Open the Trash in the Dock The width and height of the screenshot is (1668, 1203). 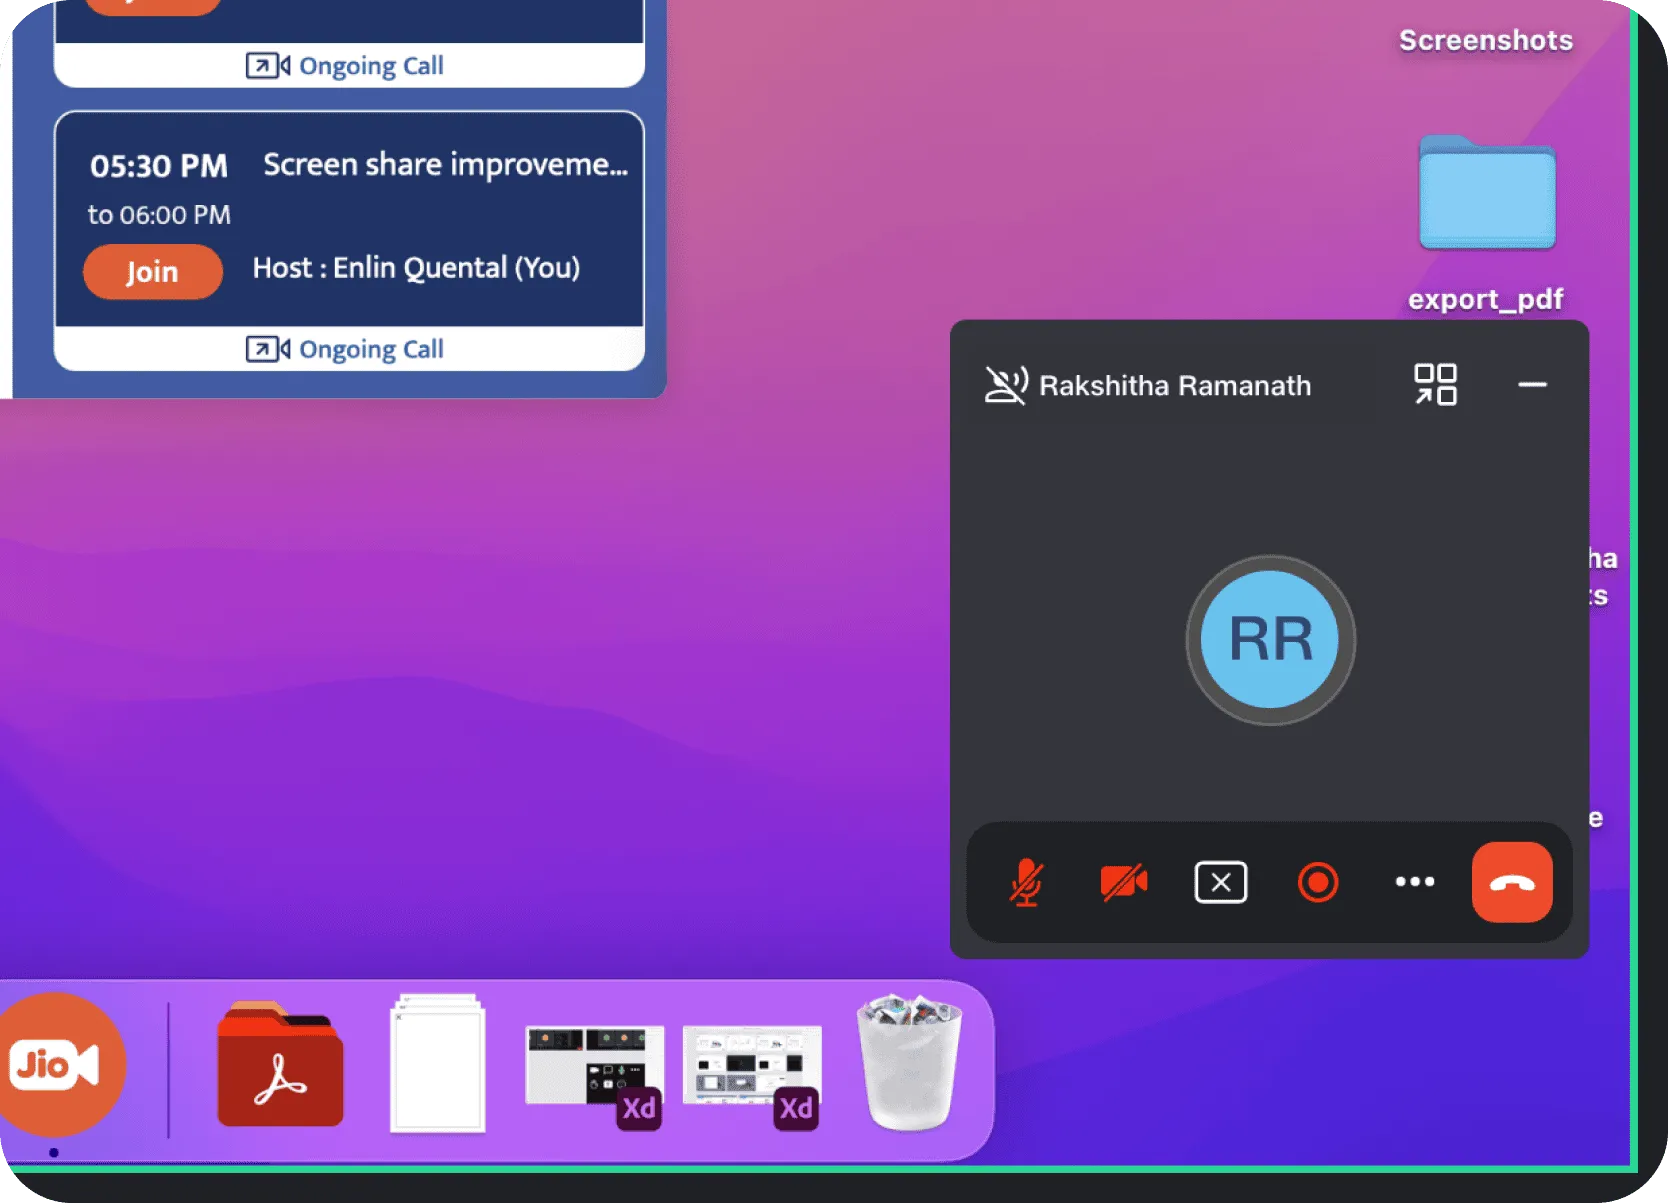coord(909,1063)
